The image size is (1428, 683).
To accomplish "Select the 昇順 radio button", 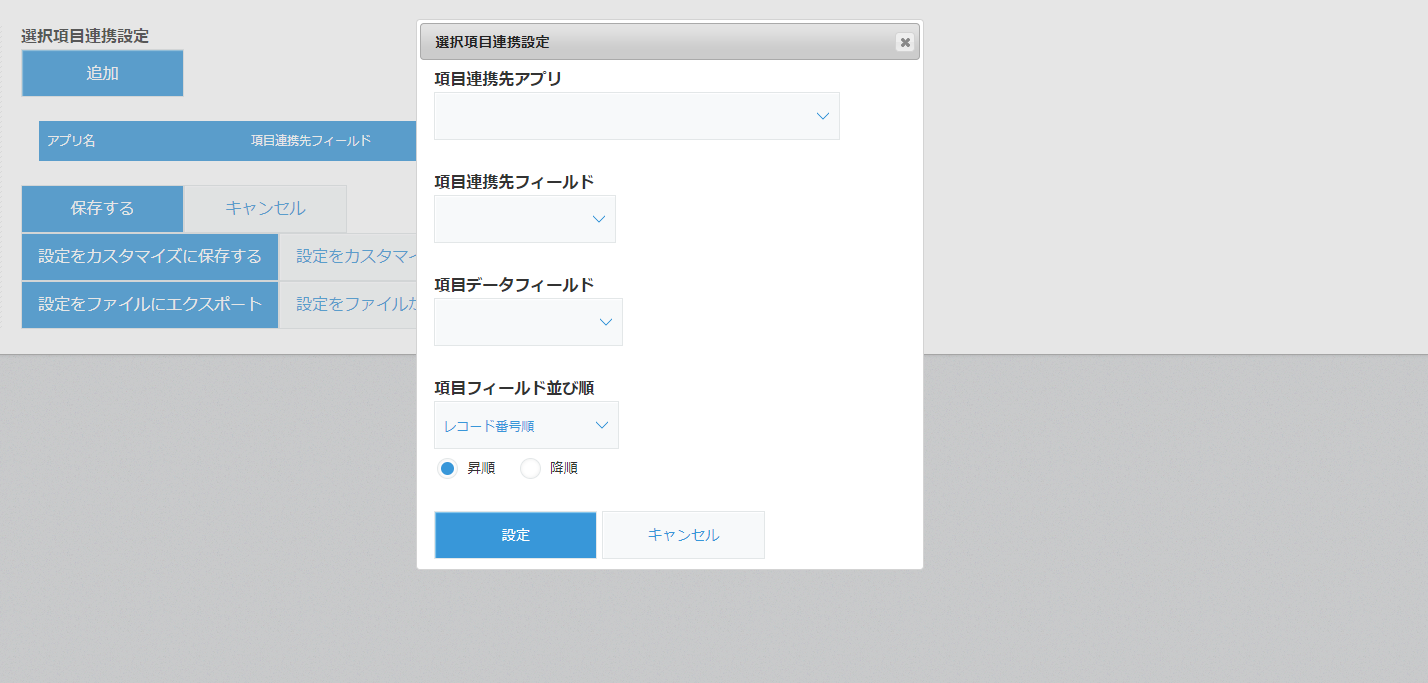I will click(x=447, y=467).
